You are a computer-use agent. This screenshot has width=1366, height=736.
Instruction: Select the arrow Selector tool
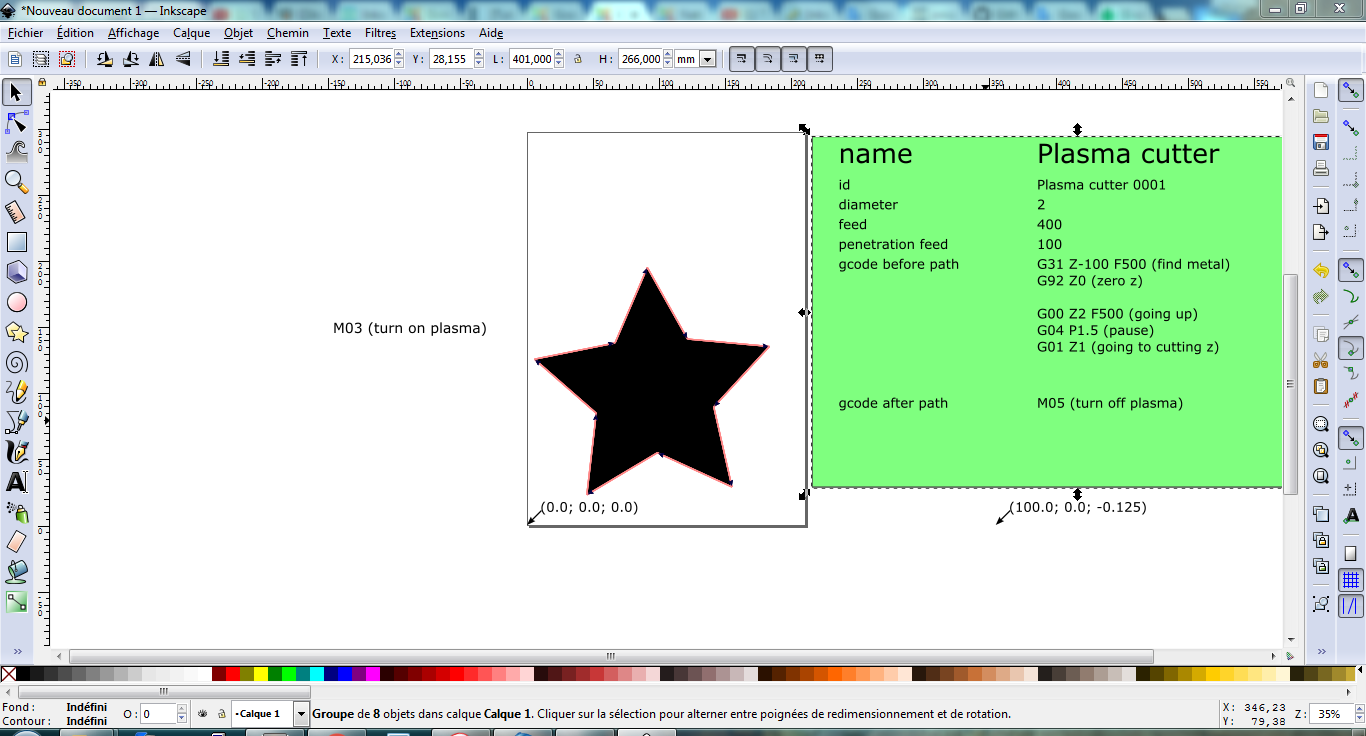tap(16, 93)
